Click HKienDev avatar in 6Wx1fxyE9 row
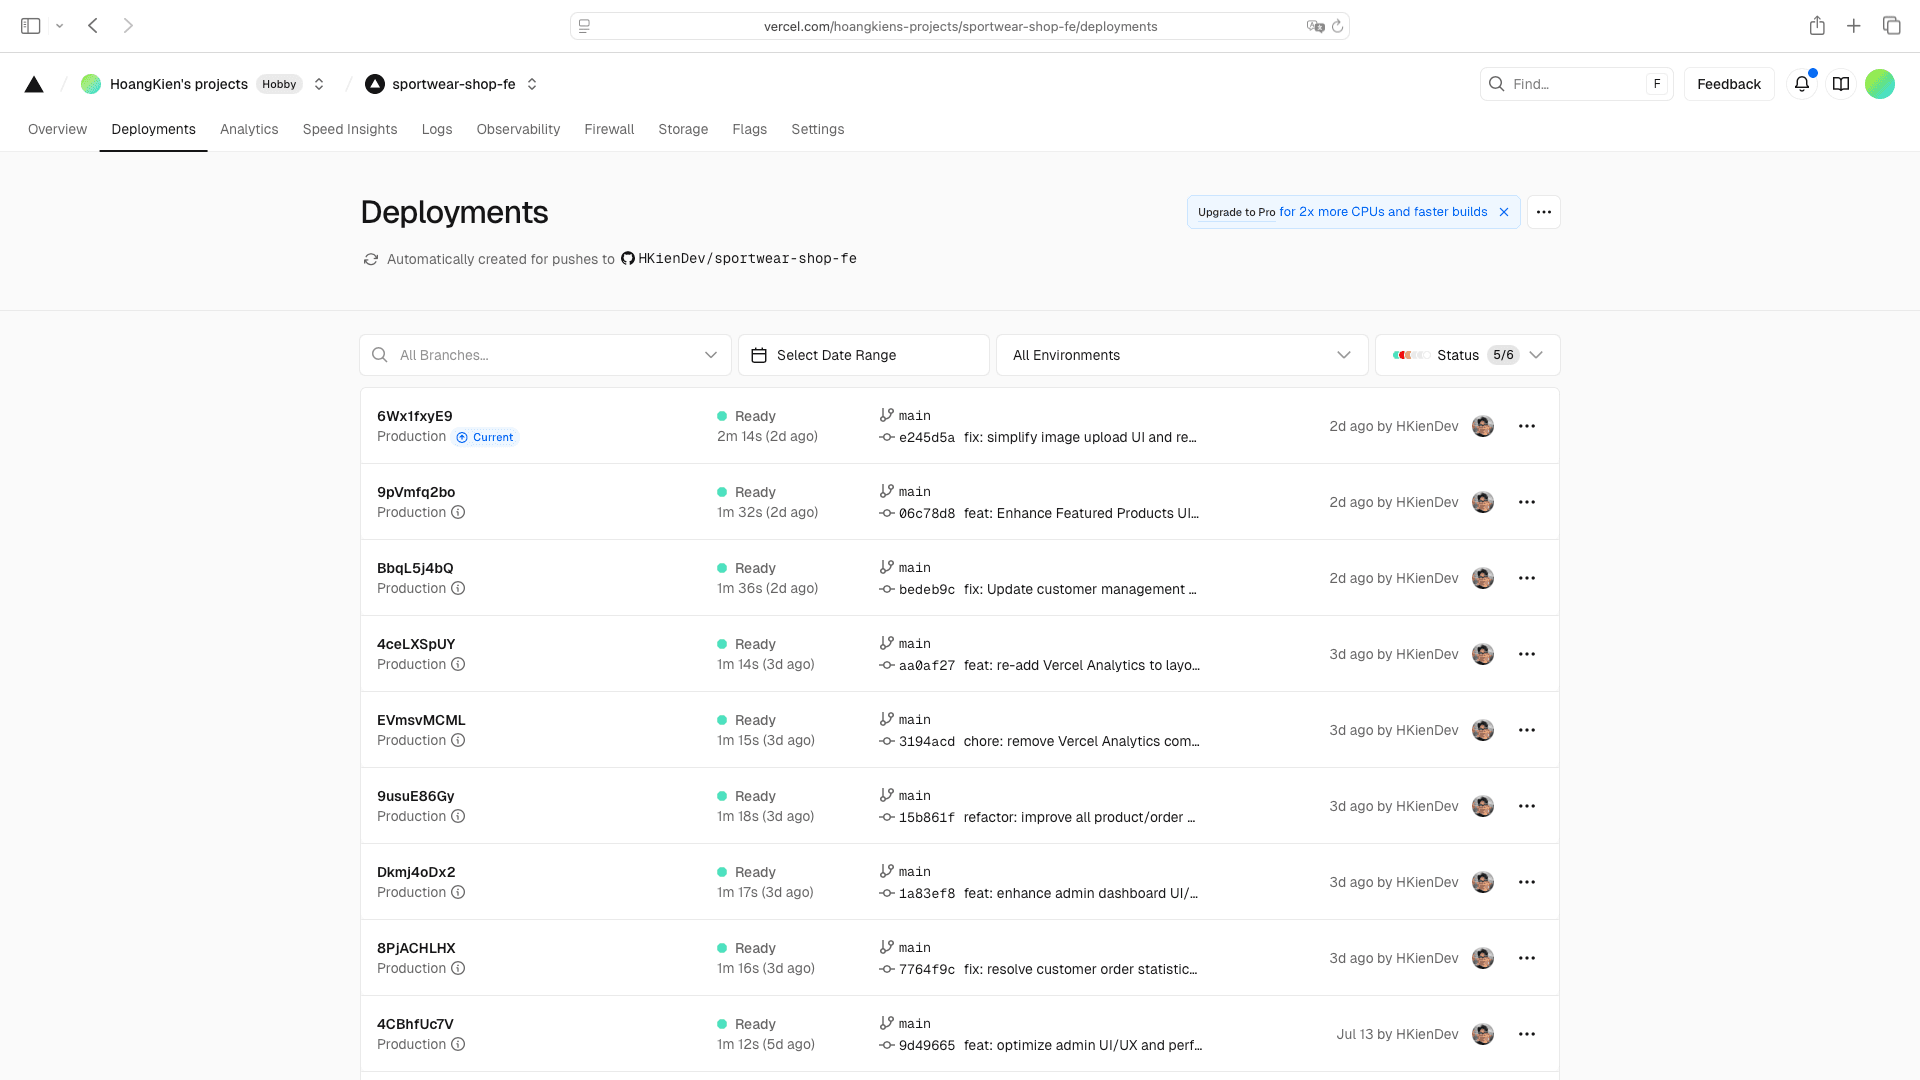The height and width of the screenshot is (1080, 1920). tap(1483, 426)
